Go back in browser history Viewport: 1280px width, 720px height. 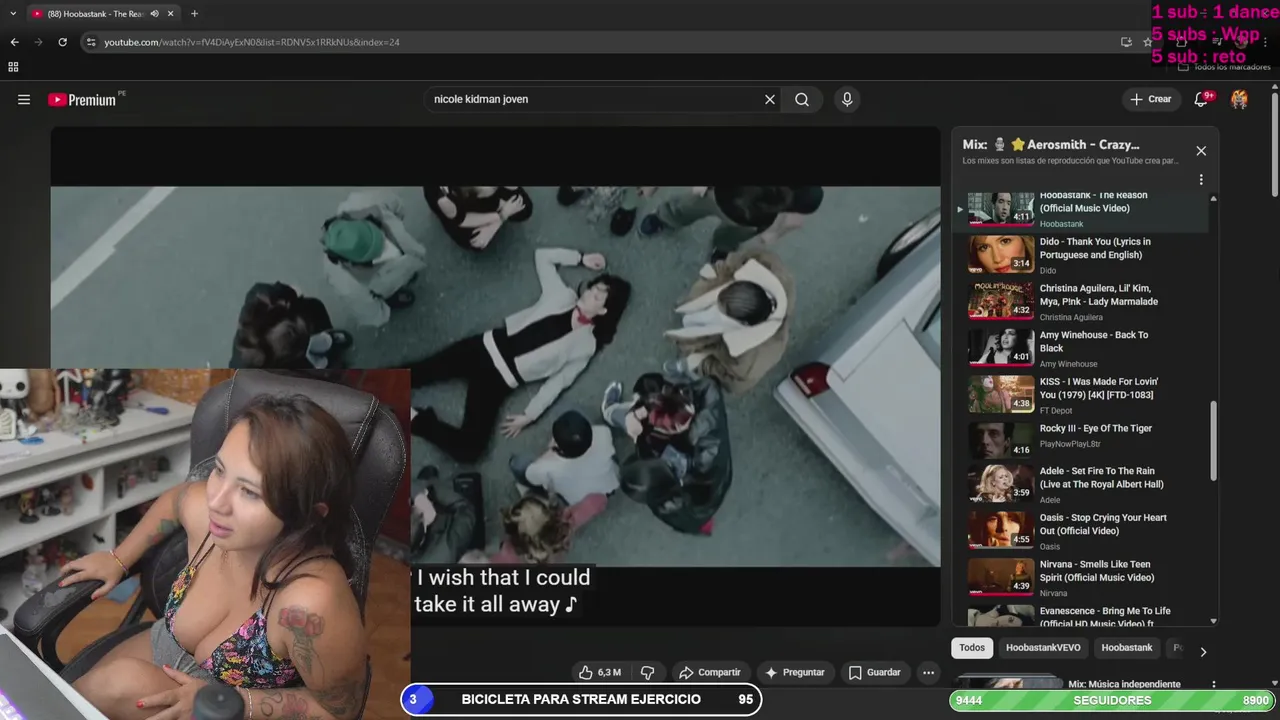pos(14,42)
